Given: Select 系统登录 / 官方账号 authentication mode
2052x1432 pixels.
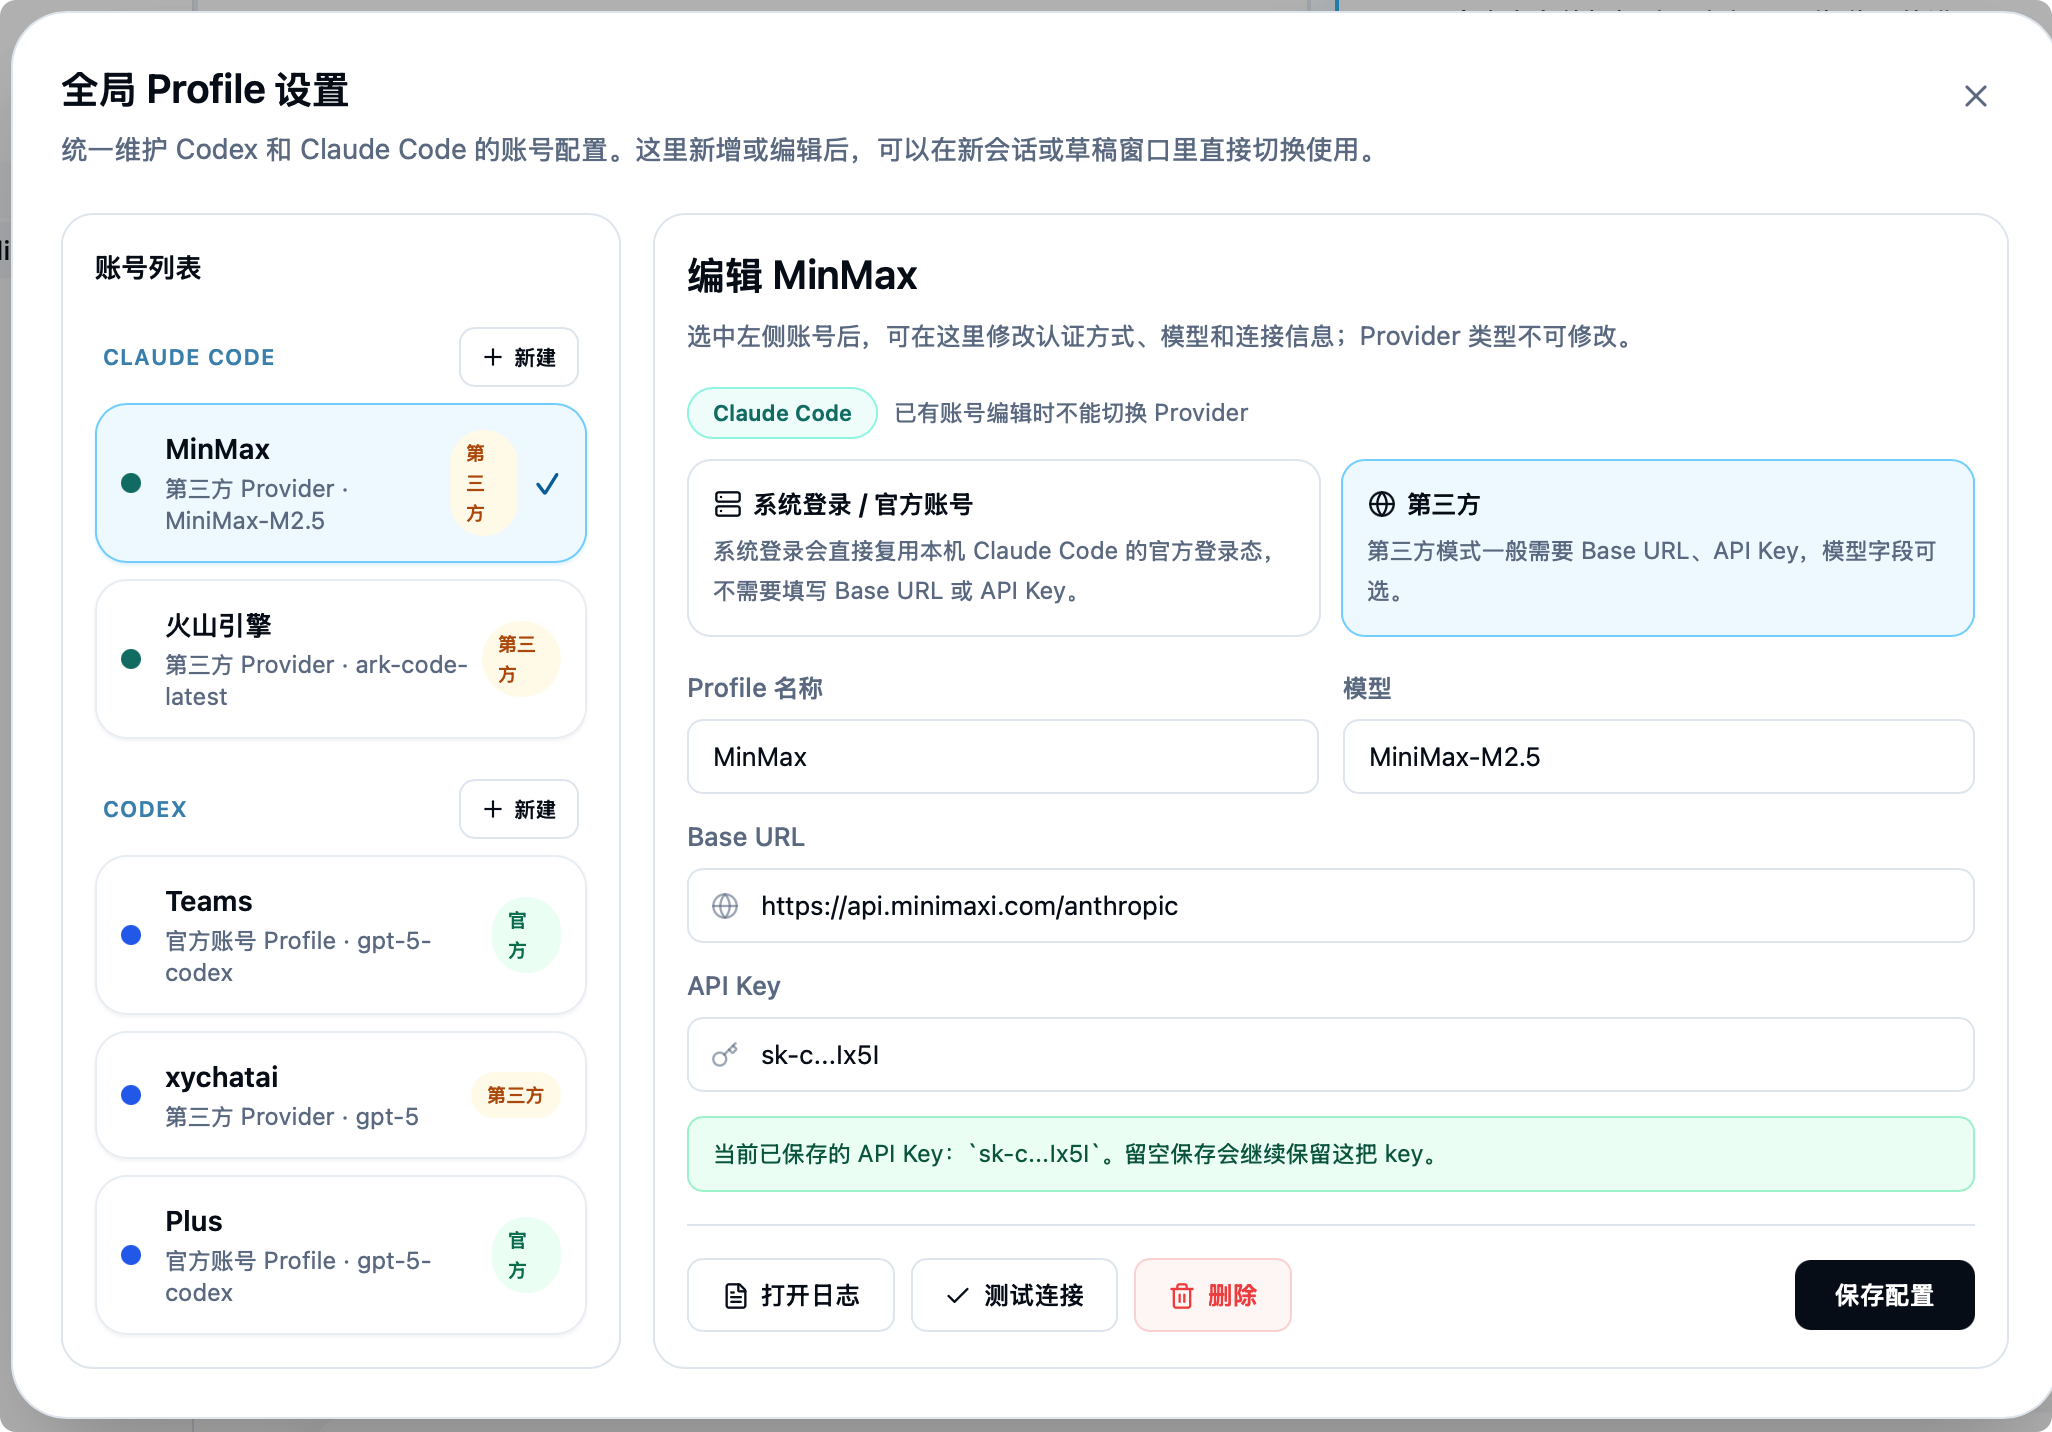Looking at the screenshot, I should 1003,548.
